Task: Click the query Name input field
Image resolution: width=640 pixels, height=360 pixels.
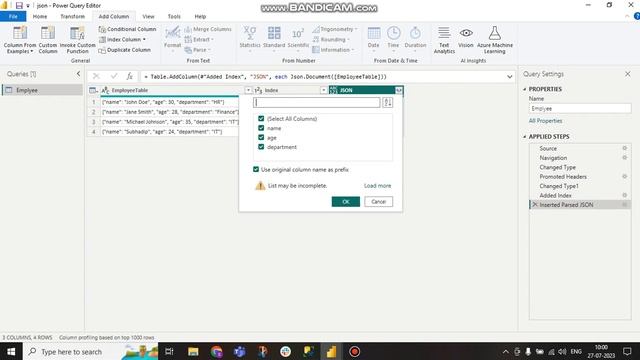Action: coord(580,109)
